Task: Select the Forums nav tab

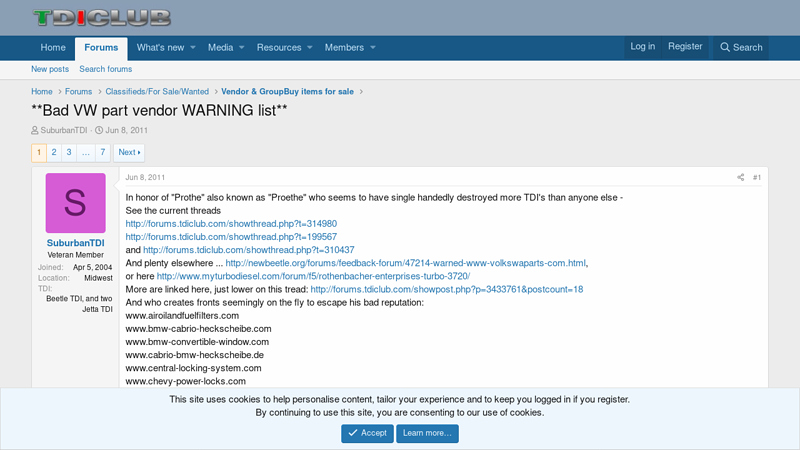Action: point(101,47)
